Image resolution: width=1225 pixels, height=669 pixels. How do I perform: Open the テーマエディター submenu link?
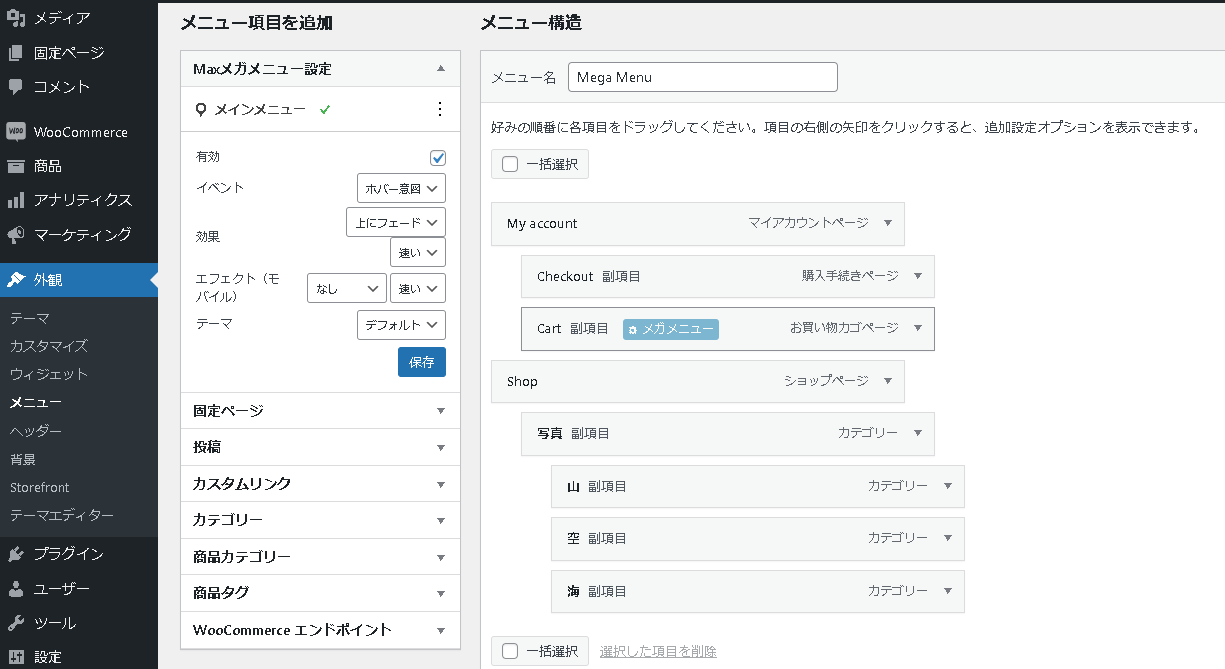[62, 515]
